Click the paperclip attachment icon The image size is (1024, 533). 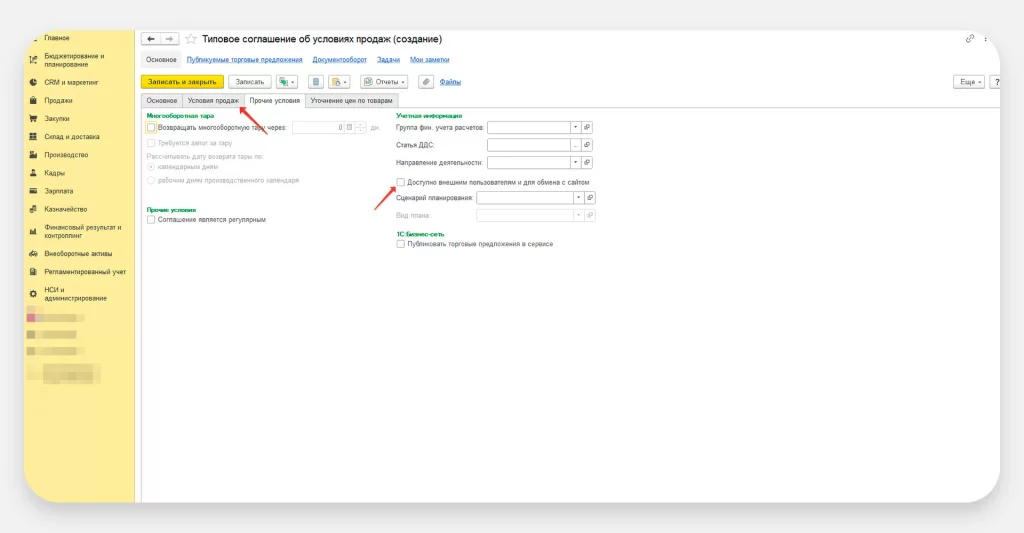pyautogui.click(x=425, y=81)
